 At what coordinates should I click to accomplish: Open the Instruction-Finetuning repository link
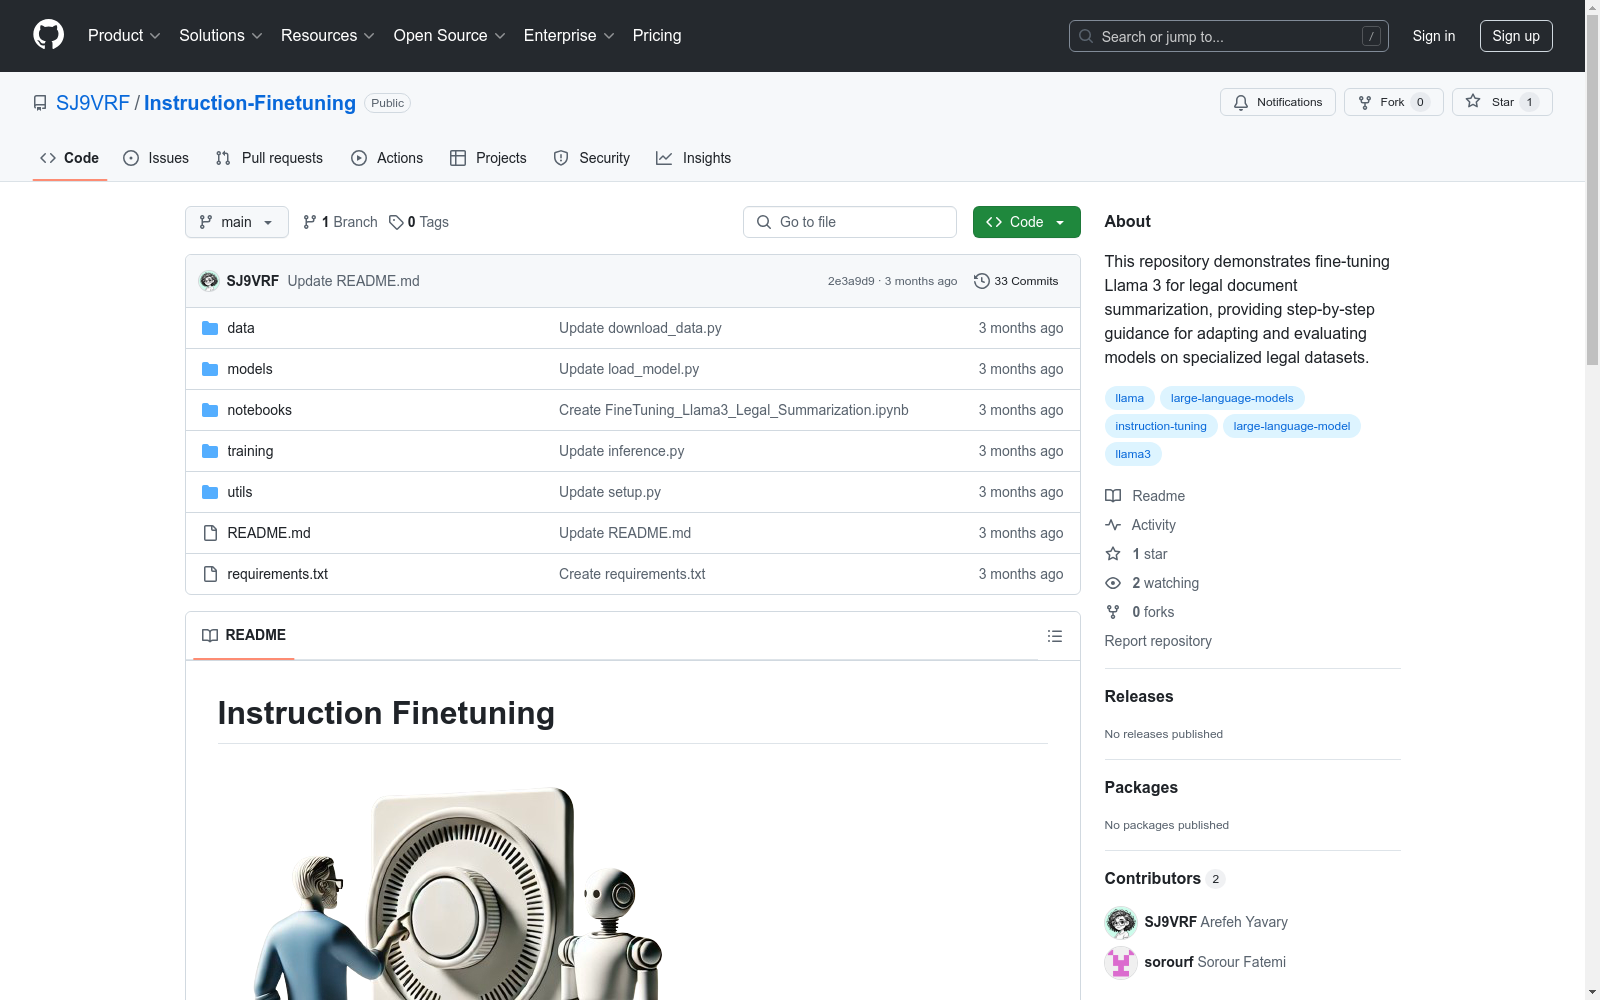click(x=250, y=103)
